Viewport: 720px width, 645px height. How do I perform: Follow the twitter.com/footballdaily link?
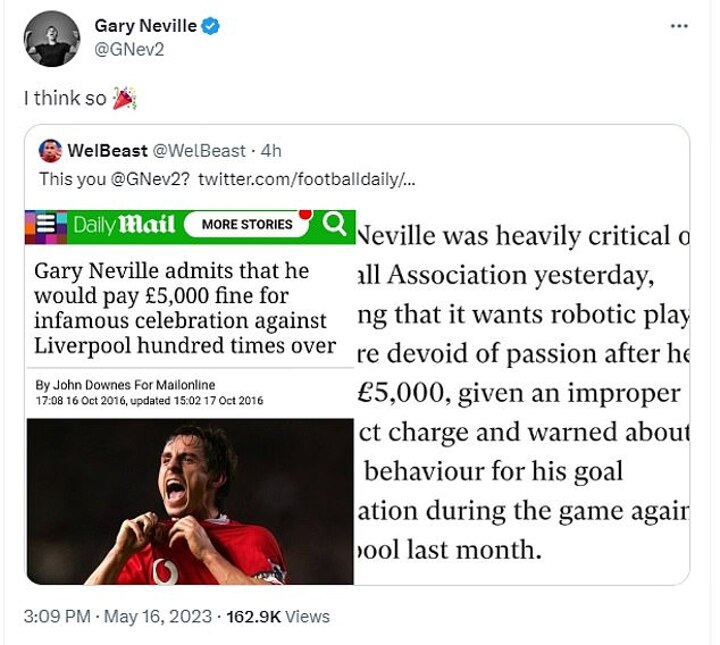click(304, 178)
